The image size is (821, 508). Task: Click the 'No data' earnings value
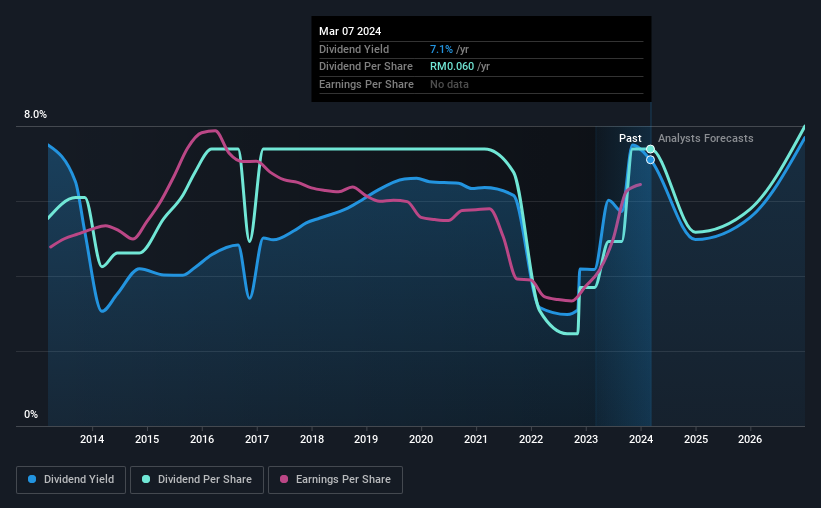click(449, 84)
